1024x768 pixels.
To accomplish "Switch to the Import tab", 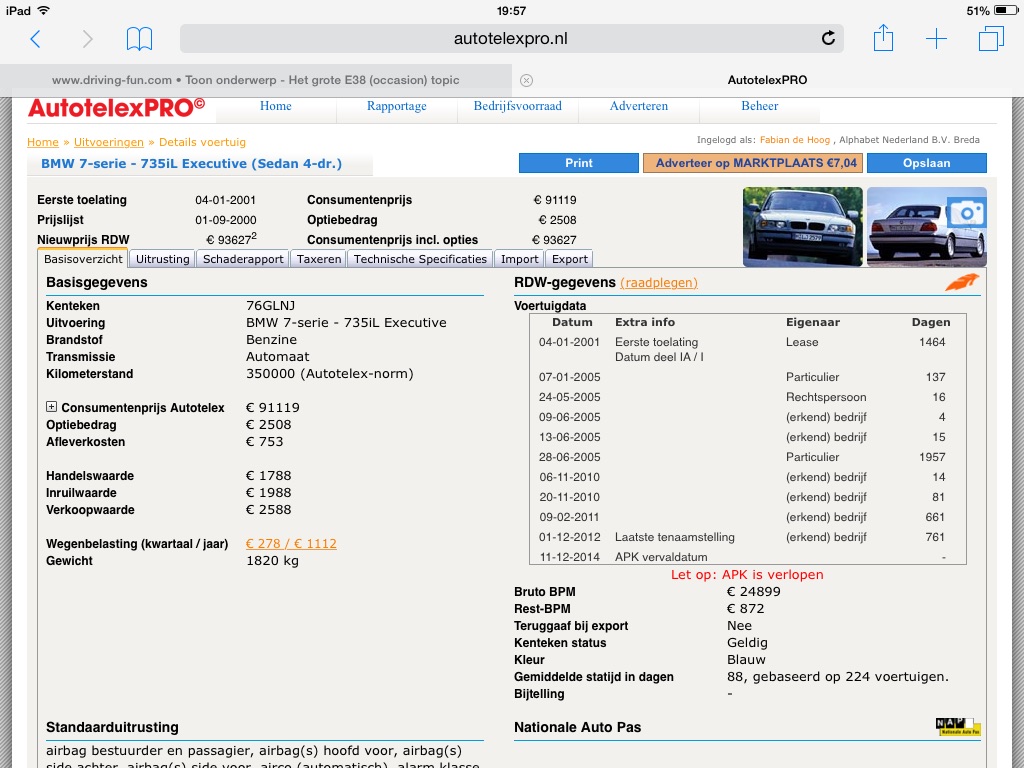I will coord(519,259).
